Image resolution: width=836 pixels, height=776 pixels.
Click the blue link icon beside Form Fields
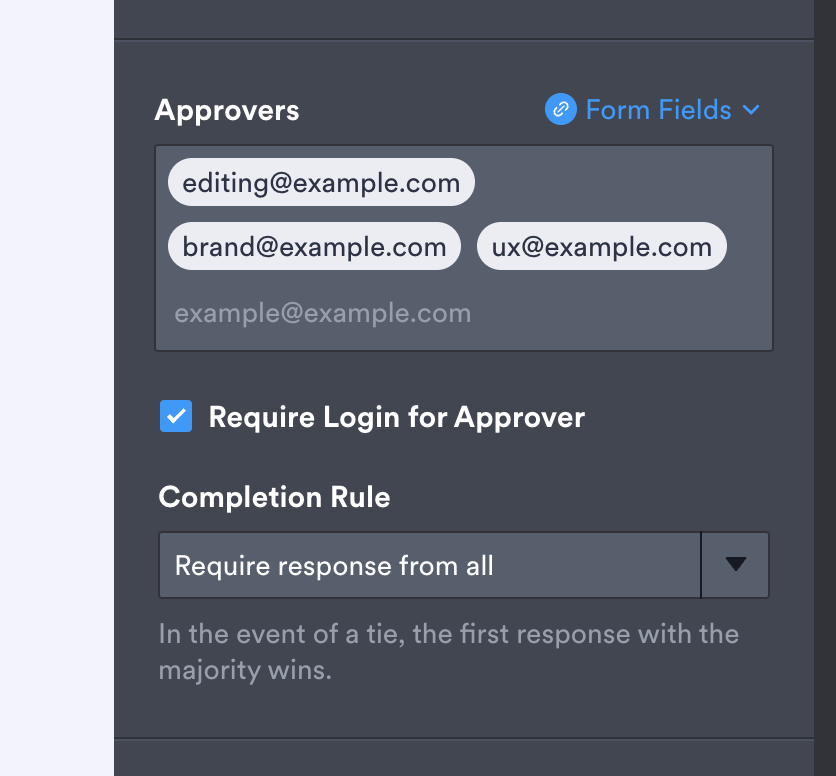[x=560, y=110]
